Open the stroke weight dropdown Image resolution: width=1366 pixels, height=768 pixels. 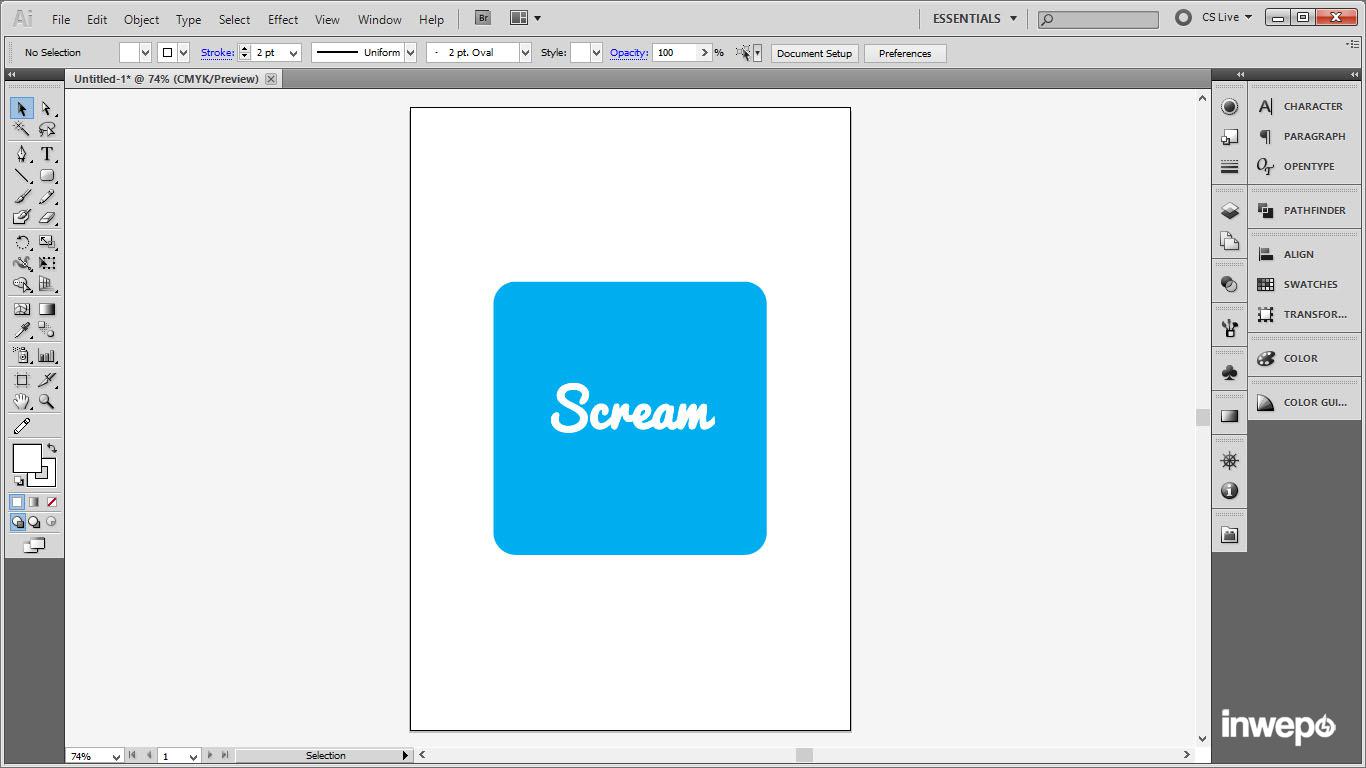pyautogui.click(x=293, y=53)
